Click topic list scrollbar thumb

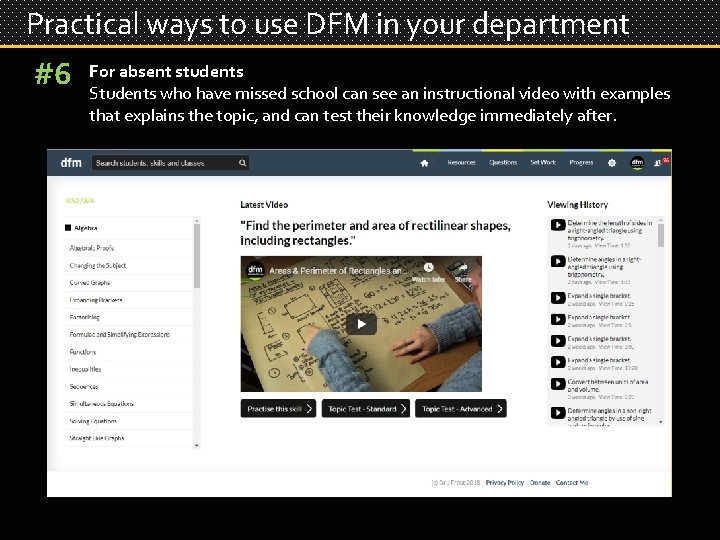tap(197, 255)
